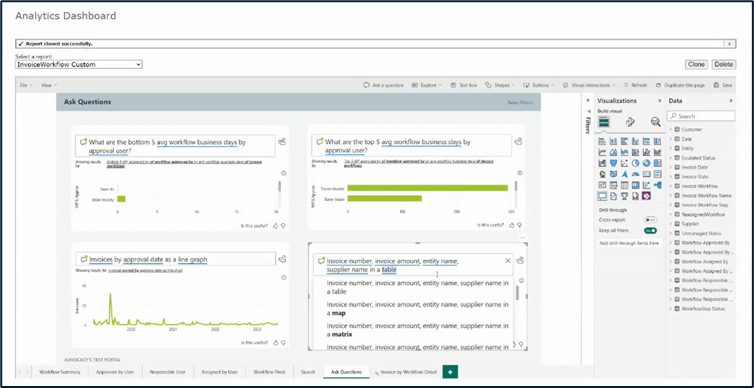Dismiss the Report cloned successfully message
The image size is (754, 388).
pos(729,44)
